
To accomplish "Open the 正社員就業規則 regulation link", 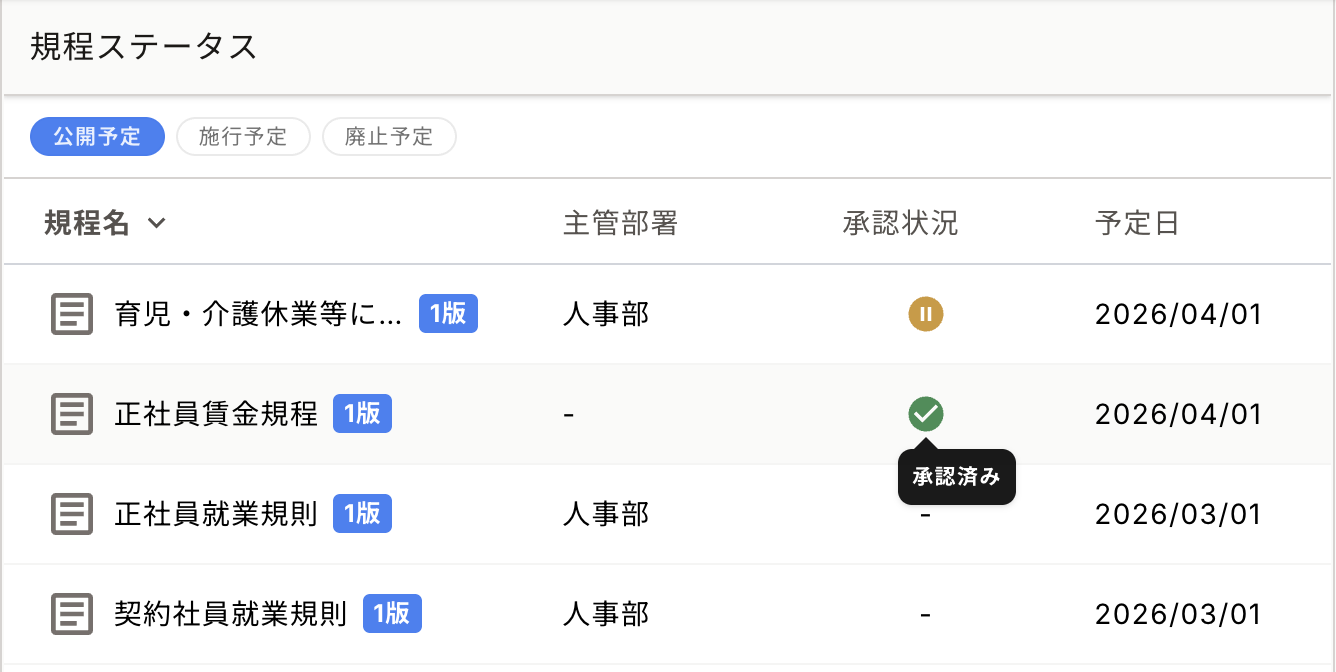I will [x=216, y=514].
